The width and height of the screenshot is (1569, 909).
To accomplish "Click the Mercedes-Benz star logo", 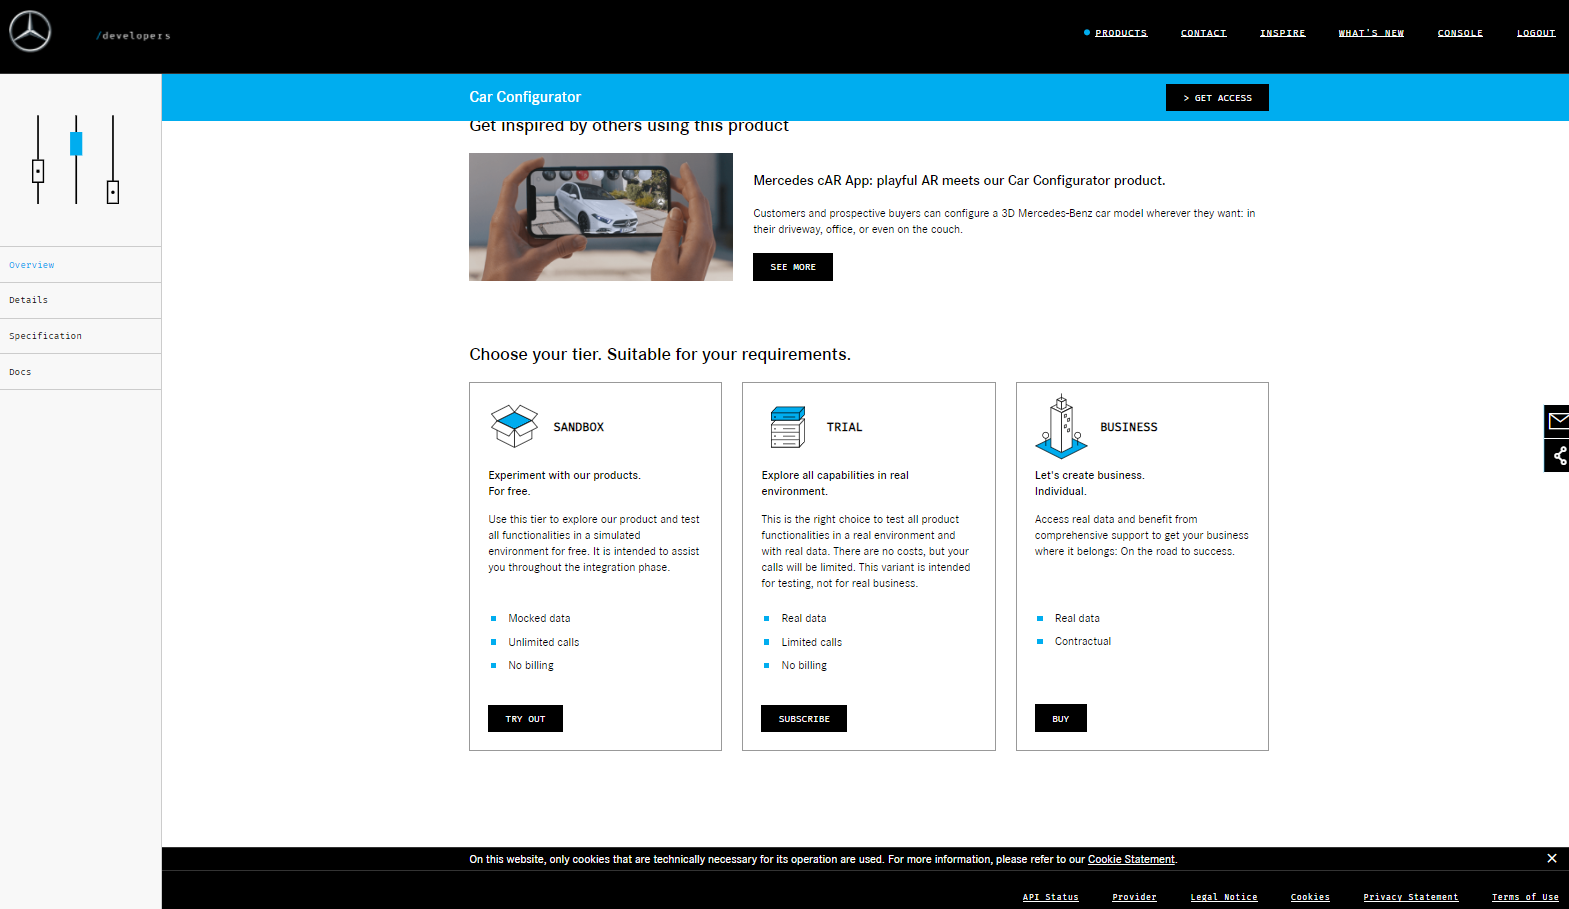I will click(x=30, y=32).
